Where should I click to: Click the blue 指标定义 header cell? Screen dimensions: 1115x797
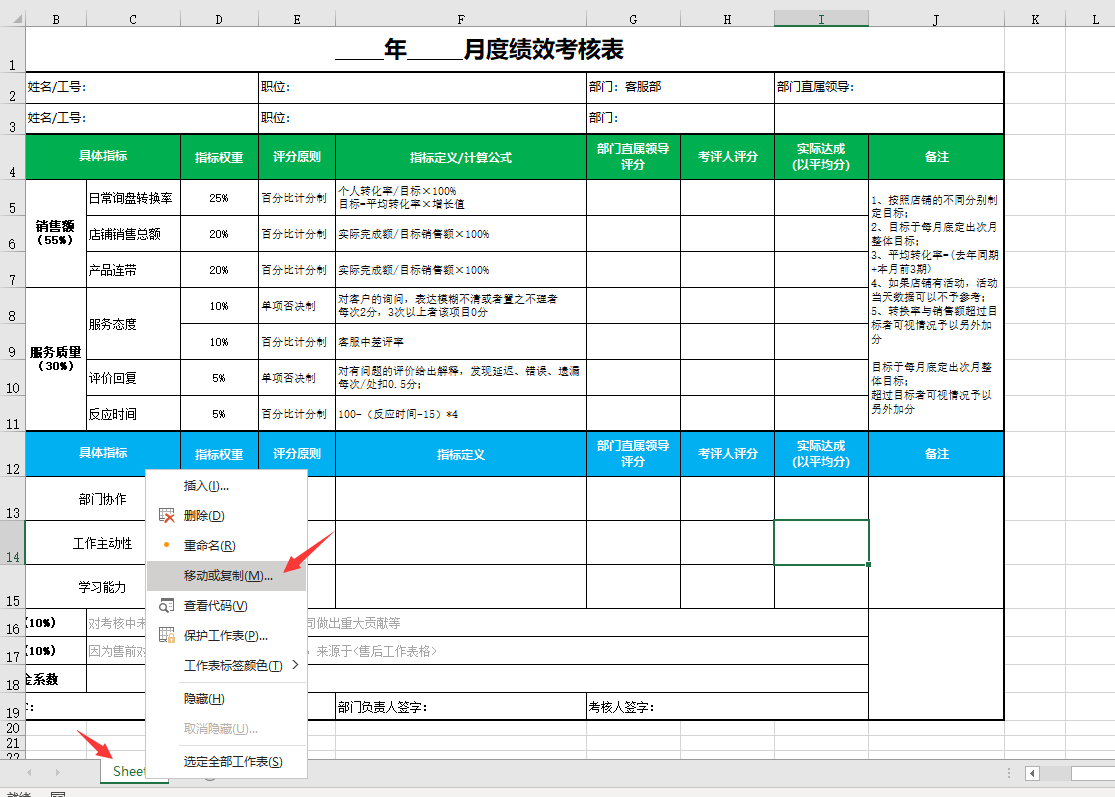(x=461, y=454)
